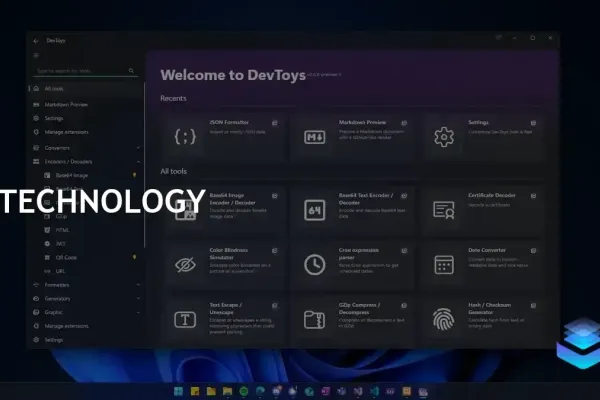600x400 pixels.
Task: Toggle the hamburger navigation menu button
Action: (36, 56)
